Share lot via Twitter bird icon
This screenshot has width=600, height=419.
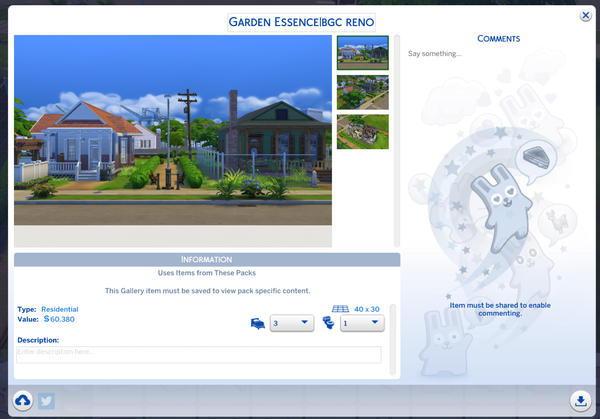point(46,401)
